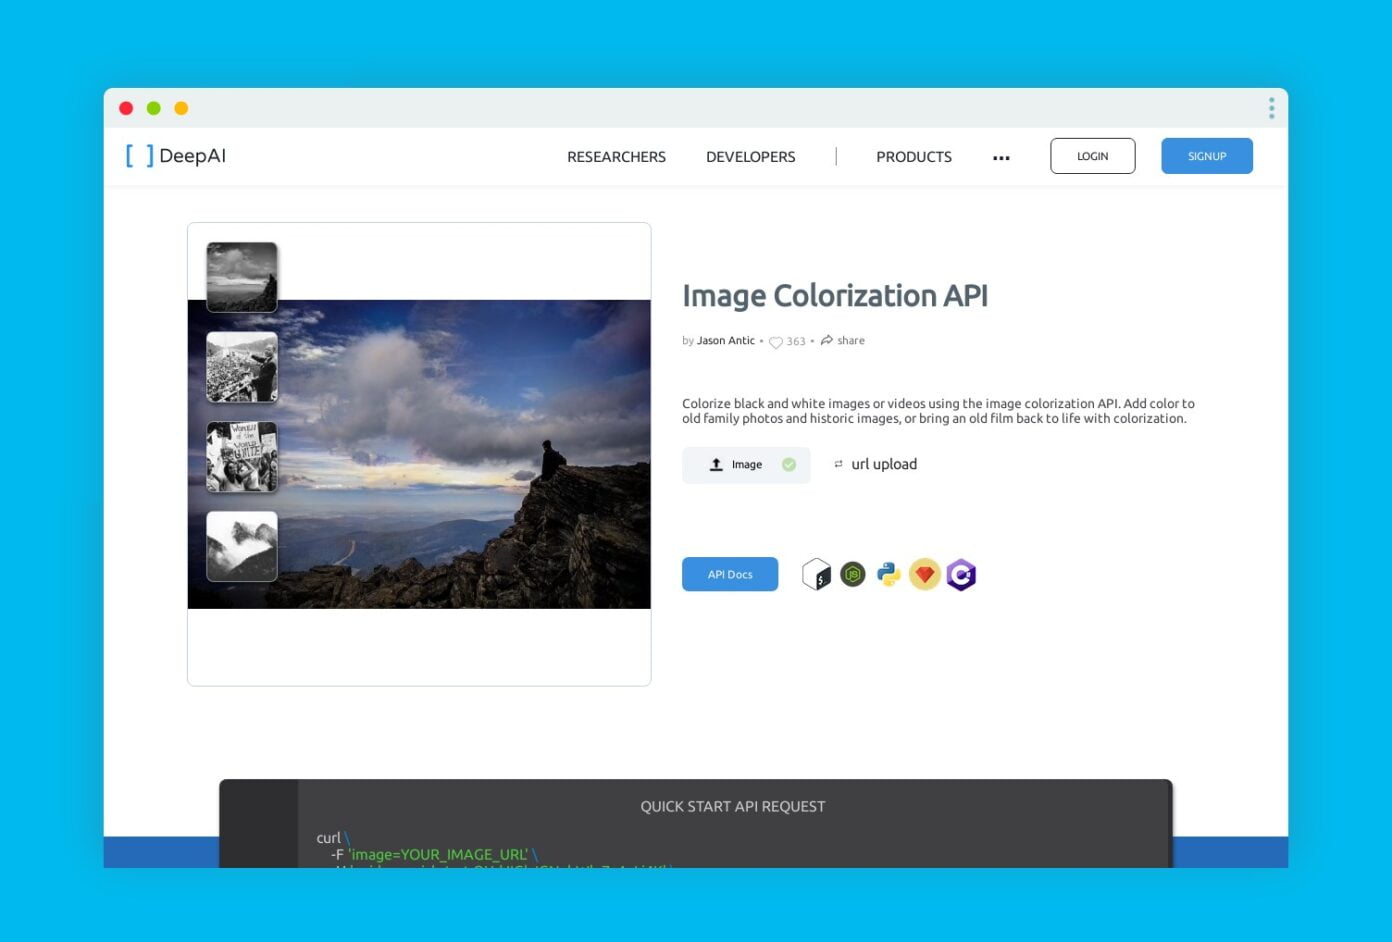Open the browser window options menu
The image size is (1392, 942).
click(x=1271, y=107)
